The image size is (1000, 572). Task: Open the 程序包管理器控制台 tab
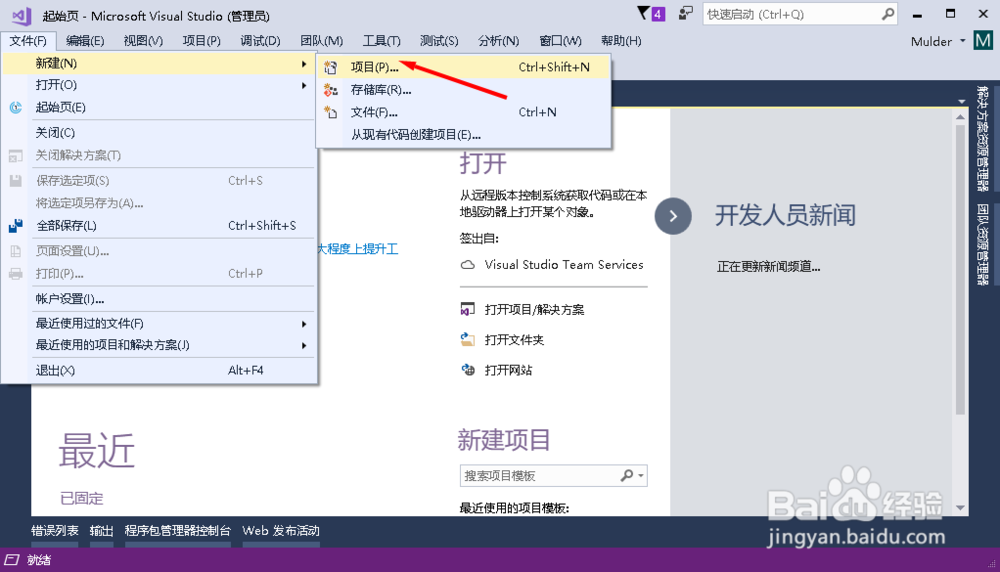tap(177, 531)
